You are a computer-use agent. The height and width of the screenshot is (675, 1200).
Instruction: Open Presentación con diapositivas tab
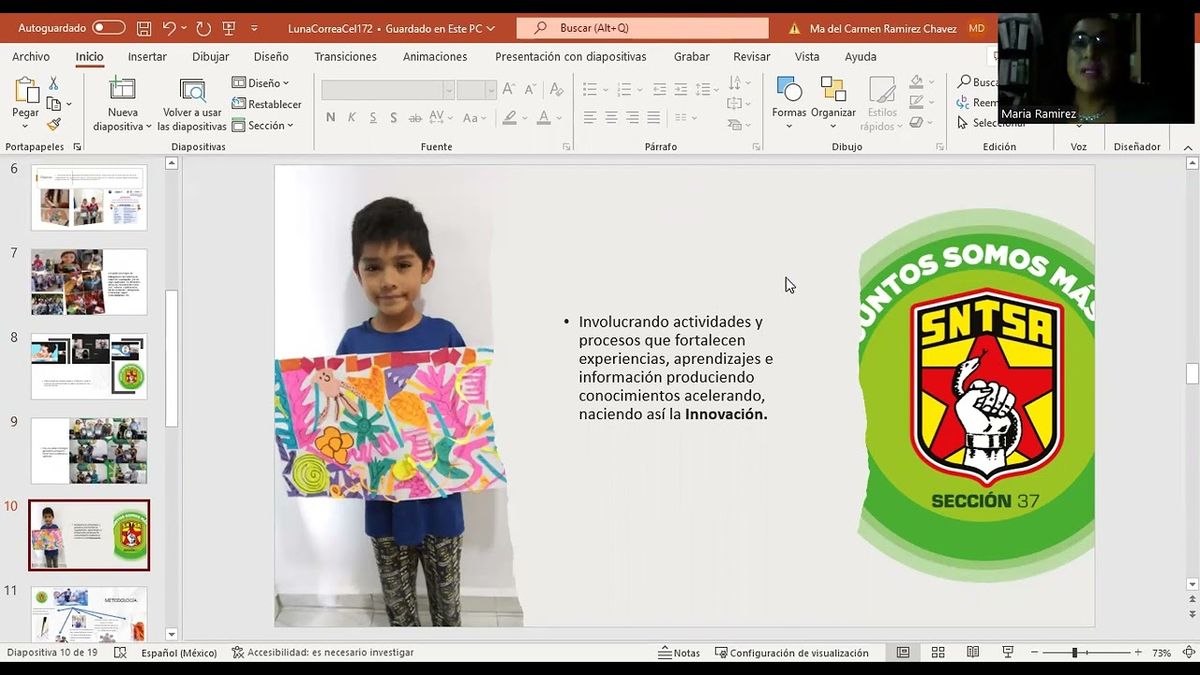tap(570, 57)
